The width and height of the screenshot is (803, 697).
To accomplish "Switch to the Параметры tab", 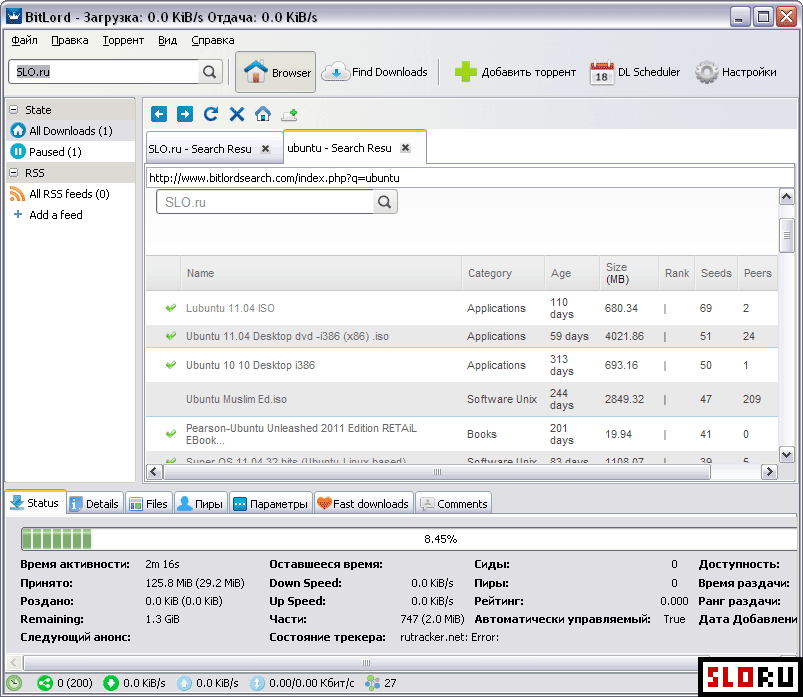I will 270,504.
